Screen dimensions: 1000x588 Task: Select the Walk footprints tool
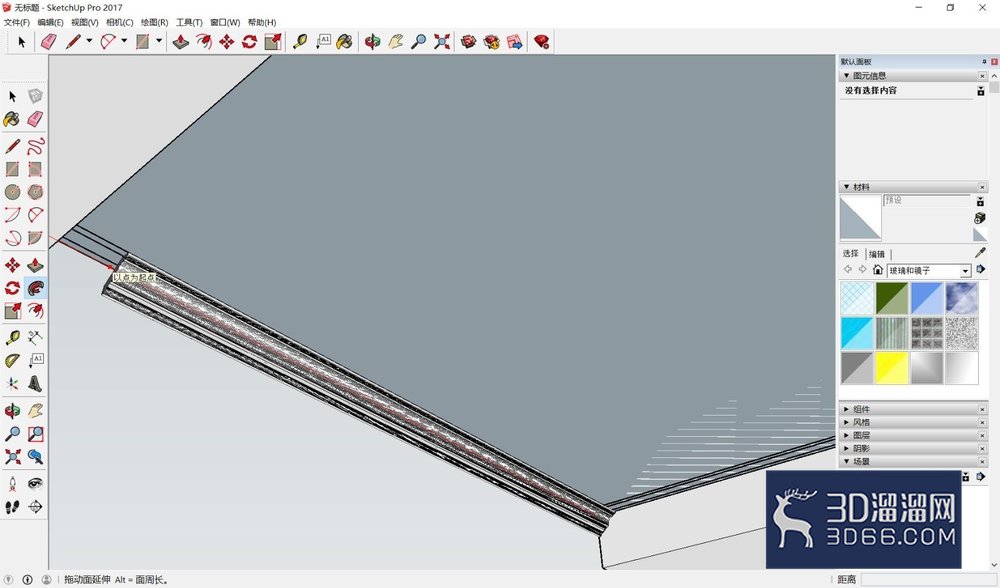pos(12,506)
